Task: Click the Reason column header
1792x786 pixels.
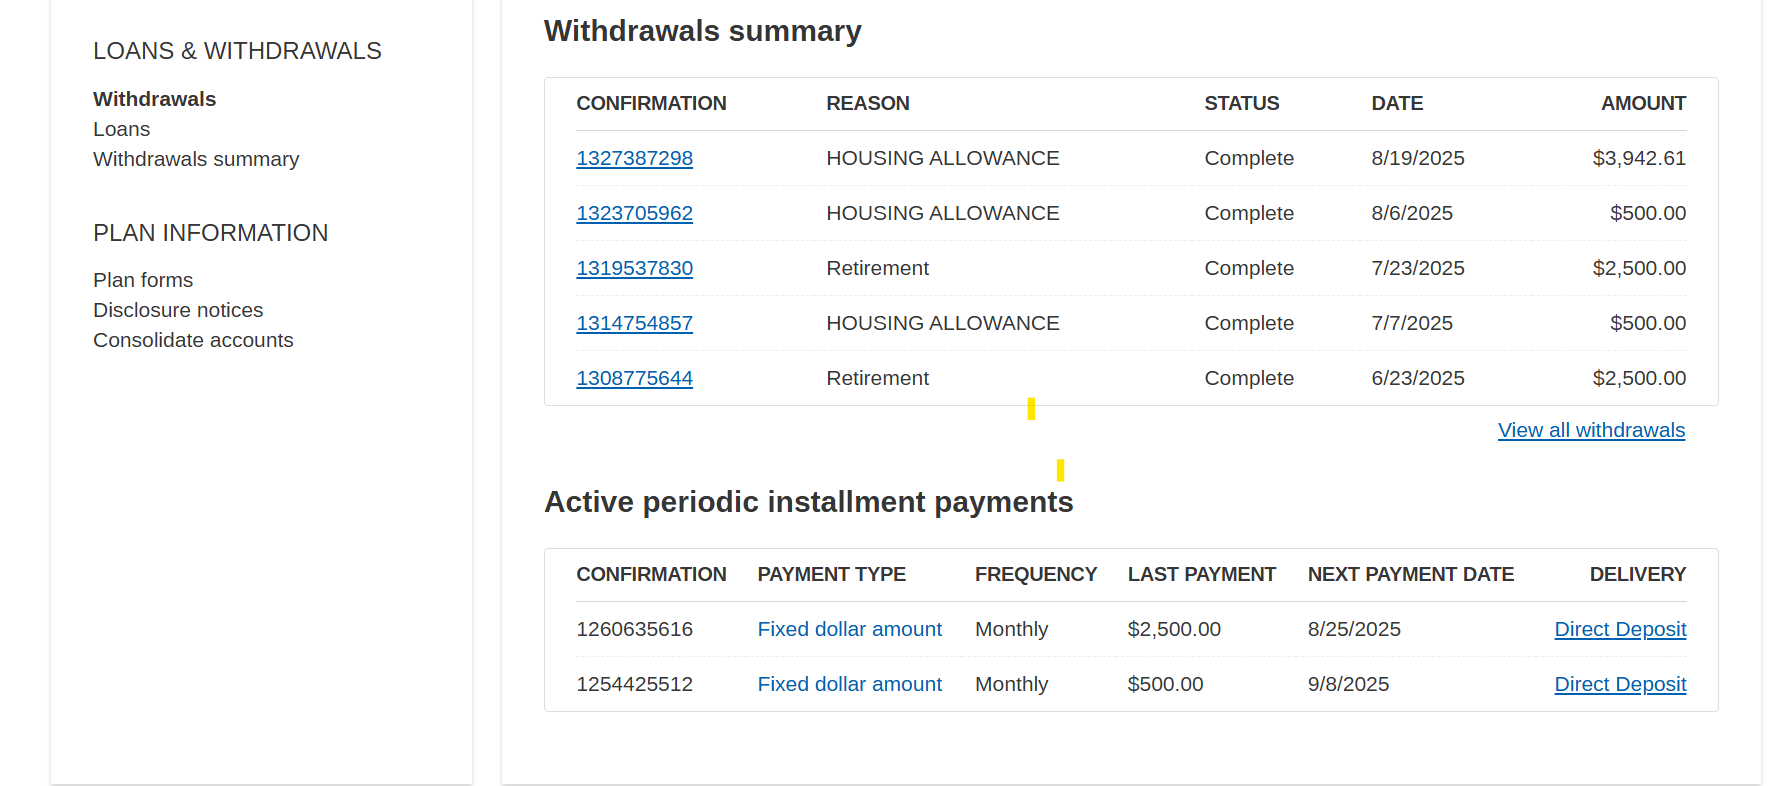Action: (x=867, y=103)
